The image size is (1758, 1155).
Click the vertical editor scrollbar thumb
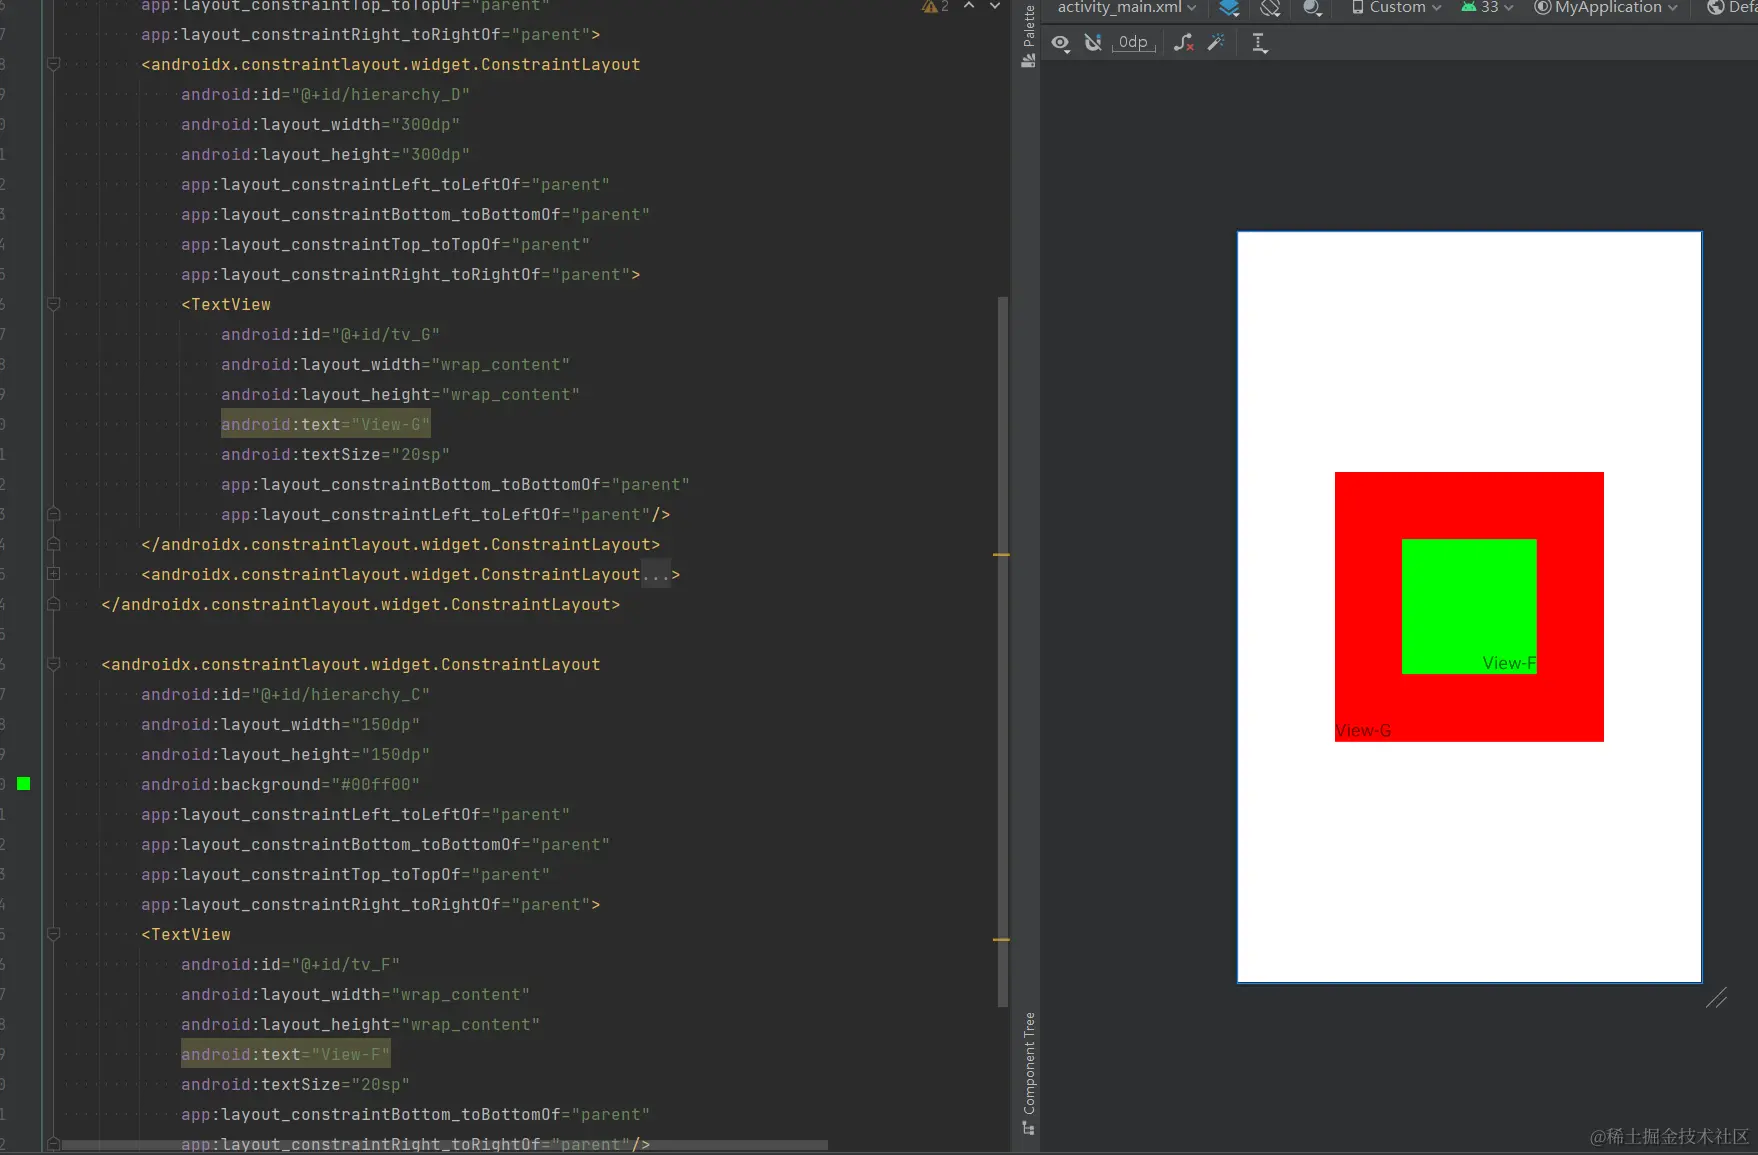click(1002, 651)
